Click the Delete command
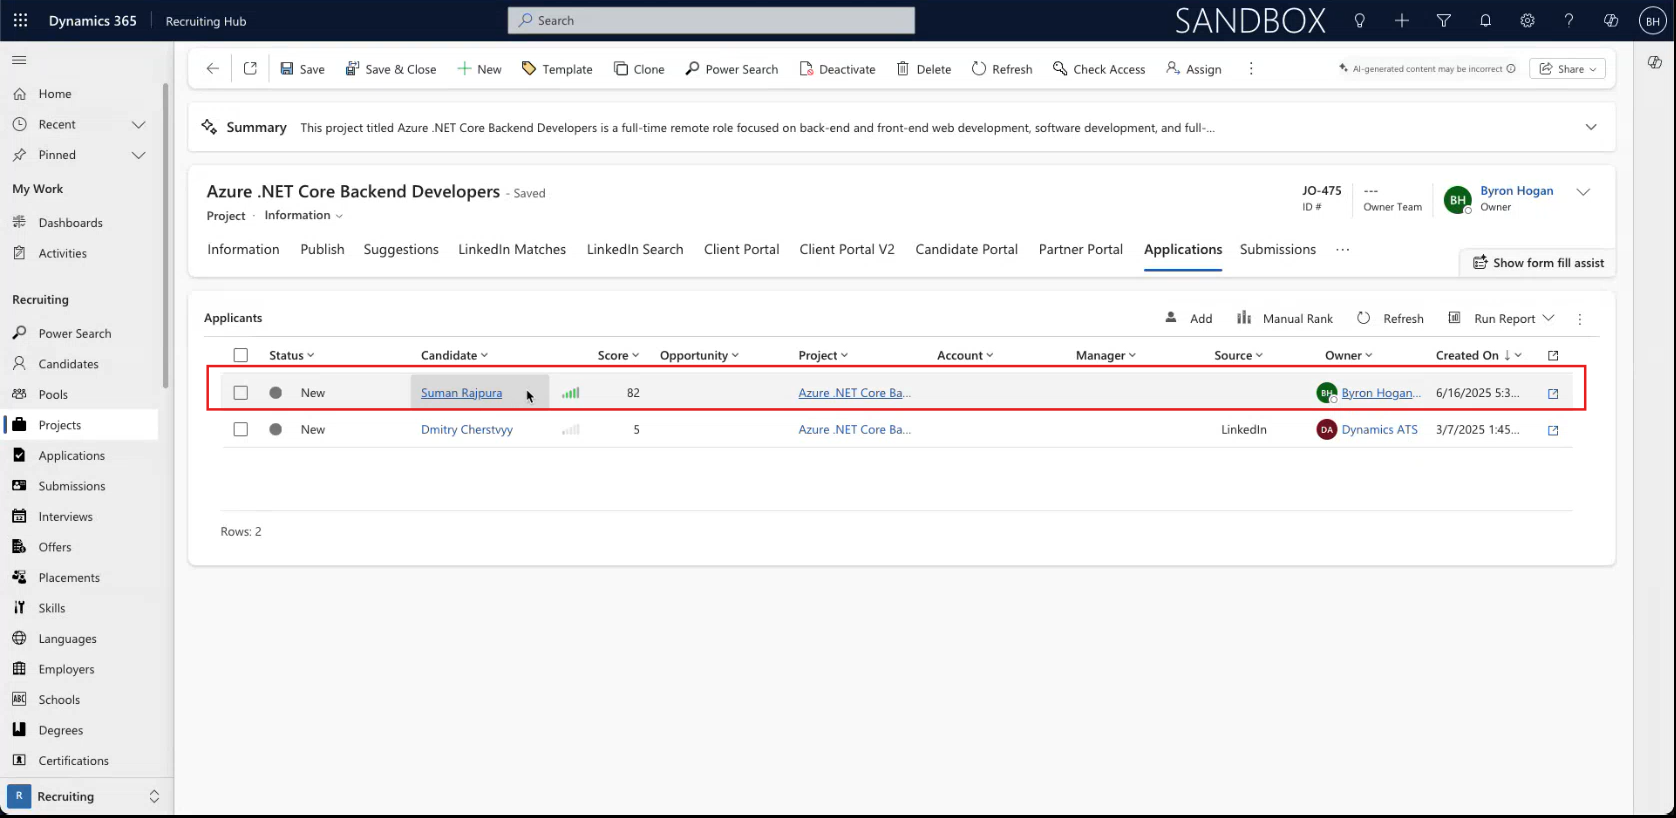 tap(924, 69)
